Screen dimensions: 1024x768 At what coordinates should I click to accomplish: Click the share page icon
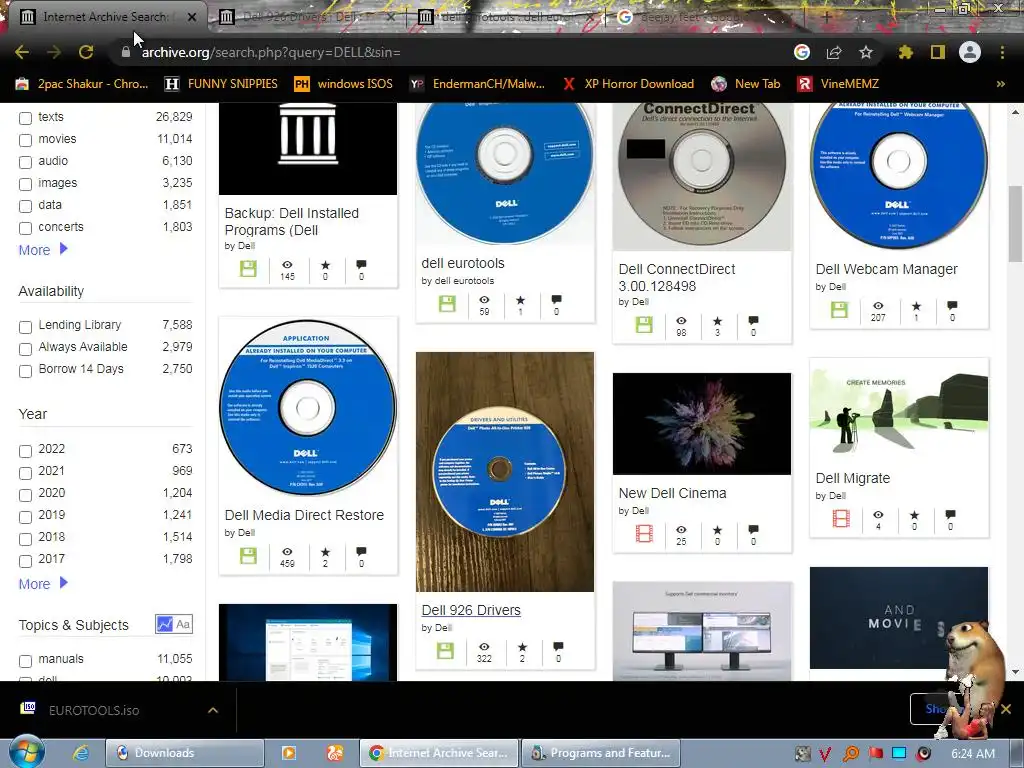click(x=834, y=52)
